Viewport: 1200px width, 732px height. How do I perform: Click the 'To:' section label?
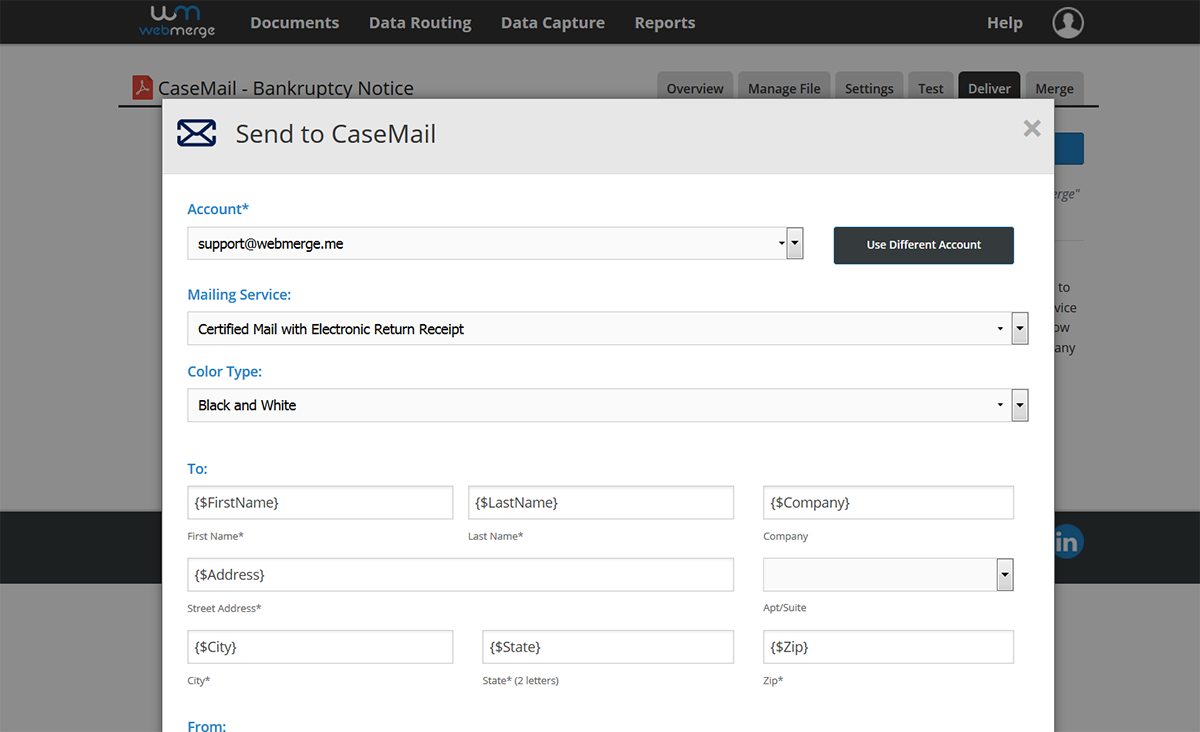click(x=197, y=468)
